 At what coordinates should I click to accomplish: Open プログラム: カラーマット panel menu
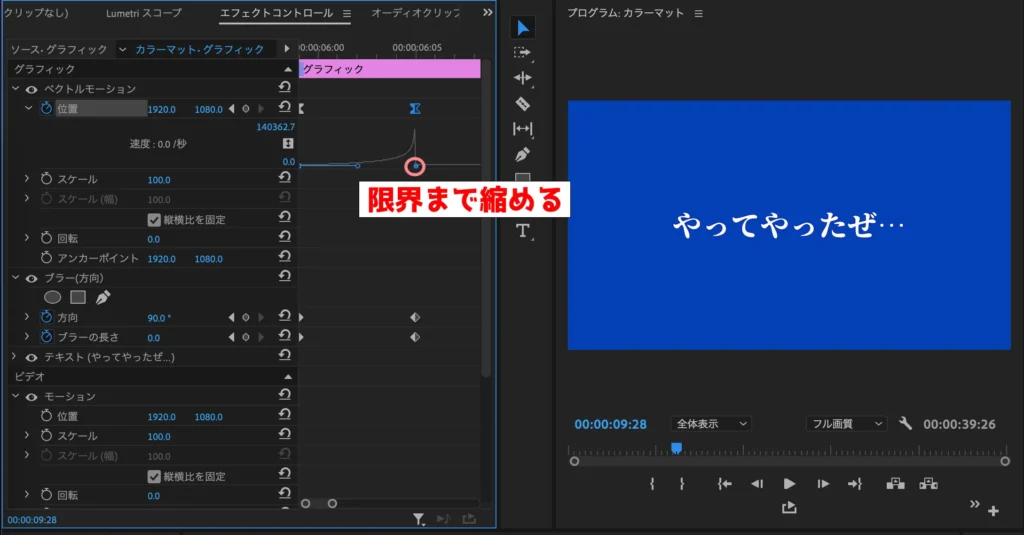(x=699, y=13)
